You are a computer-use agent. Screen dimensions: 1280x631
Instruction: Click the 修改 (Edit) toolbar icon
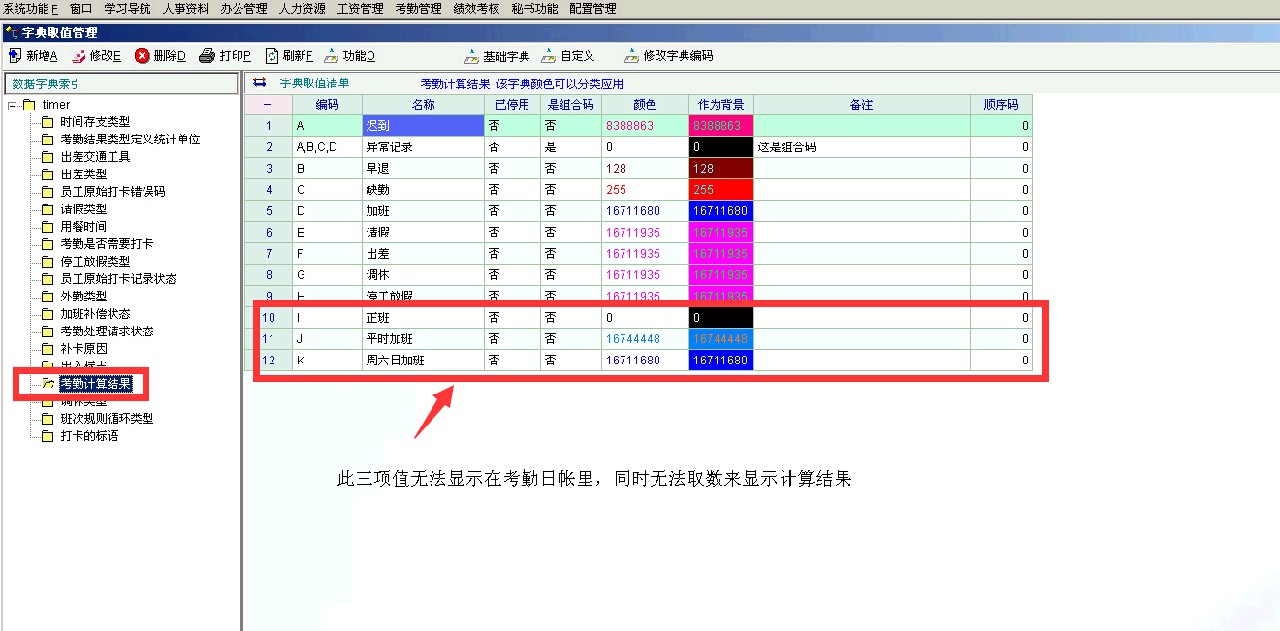tap(79, 56)
